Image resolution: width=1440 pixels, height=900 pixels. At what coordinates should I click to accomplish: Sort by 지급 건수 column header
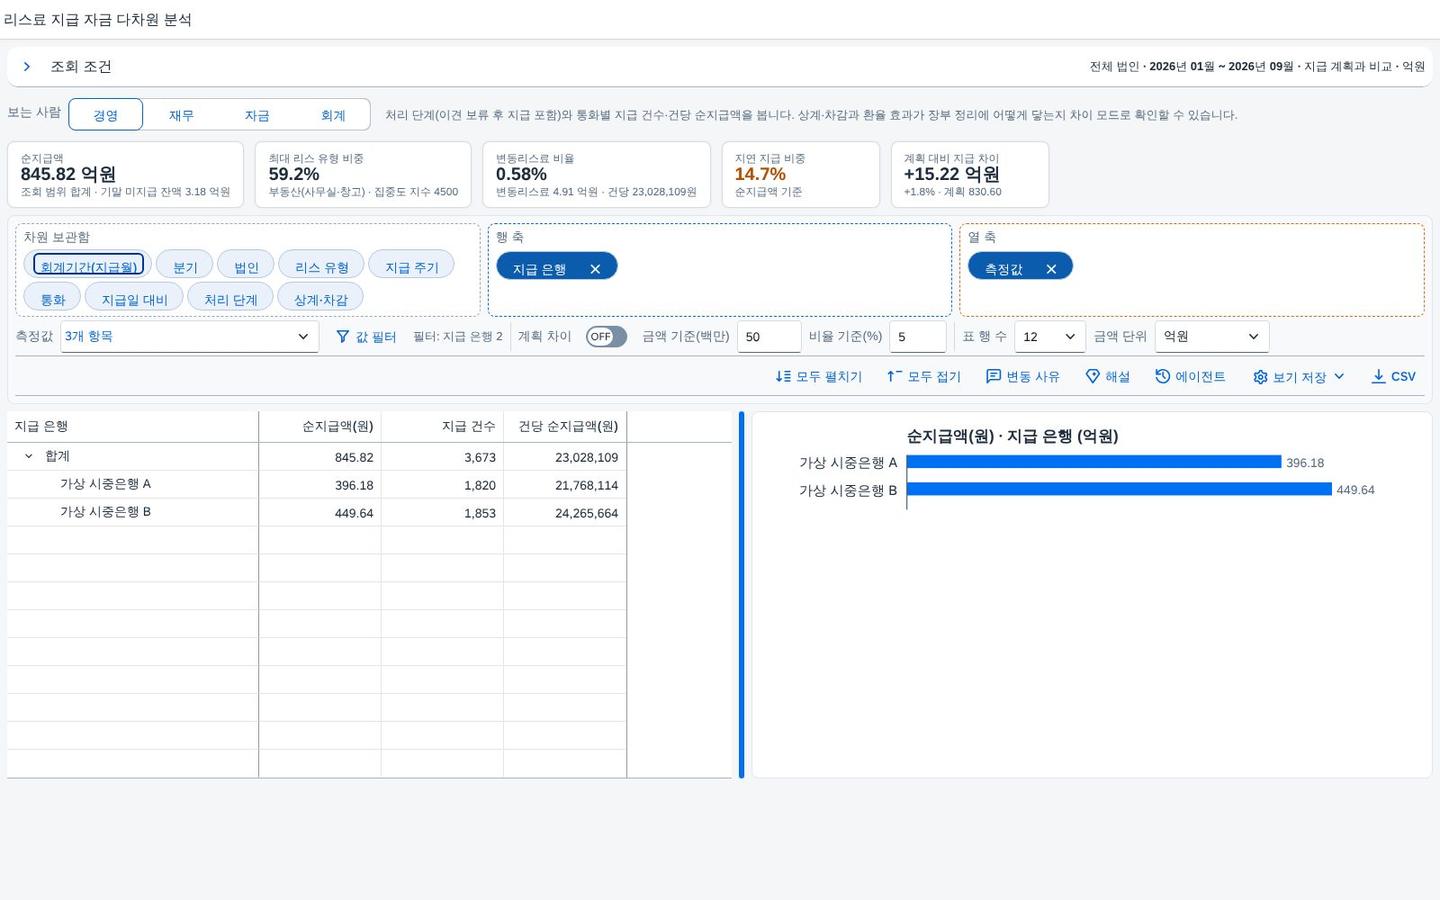pyautogui.click(x=442, y=427)
